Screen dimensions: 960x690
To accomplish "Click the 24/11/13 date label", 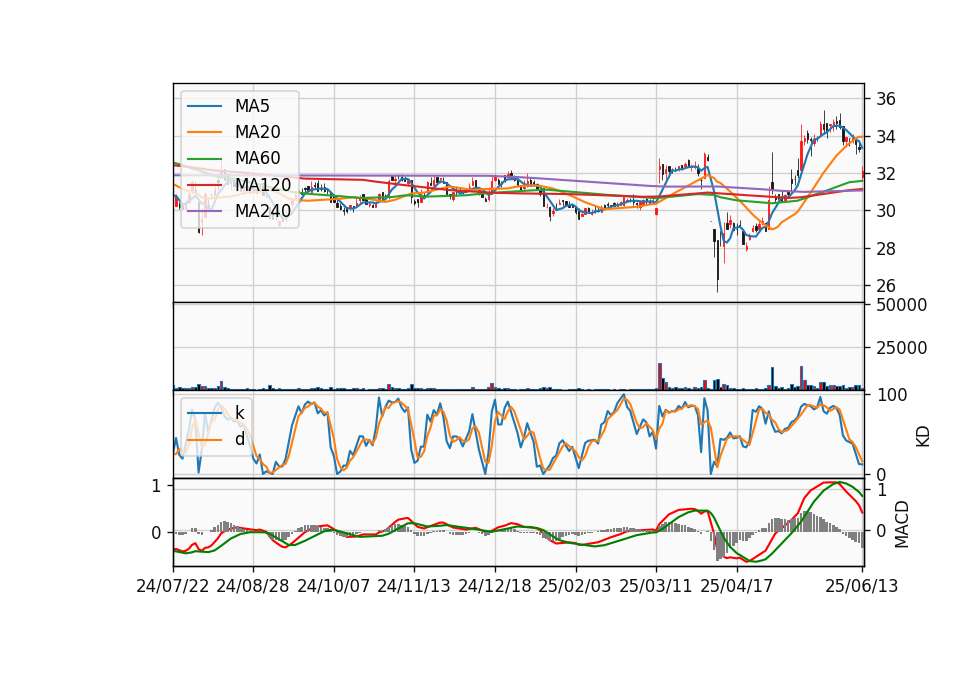I will (414, 586).
